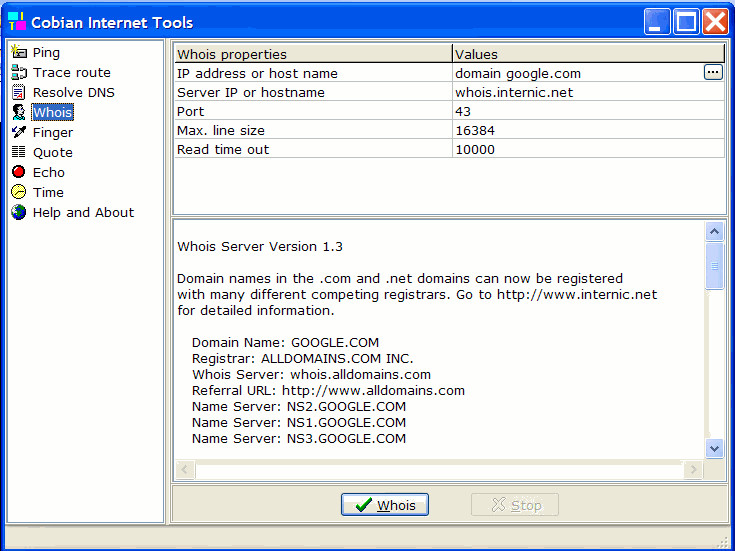Edit the 'domain google.com' value field
Viewport: 735px width, 551px height.
pos(578,73)
